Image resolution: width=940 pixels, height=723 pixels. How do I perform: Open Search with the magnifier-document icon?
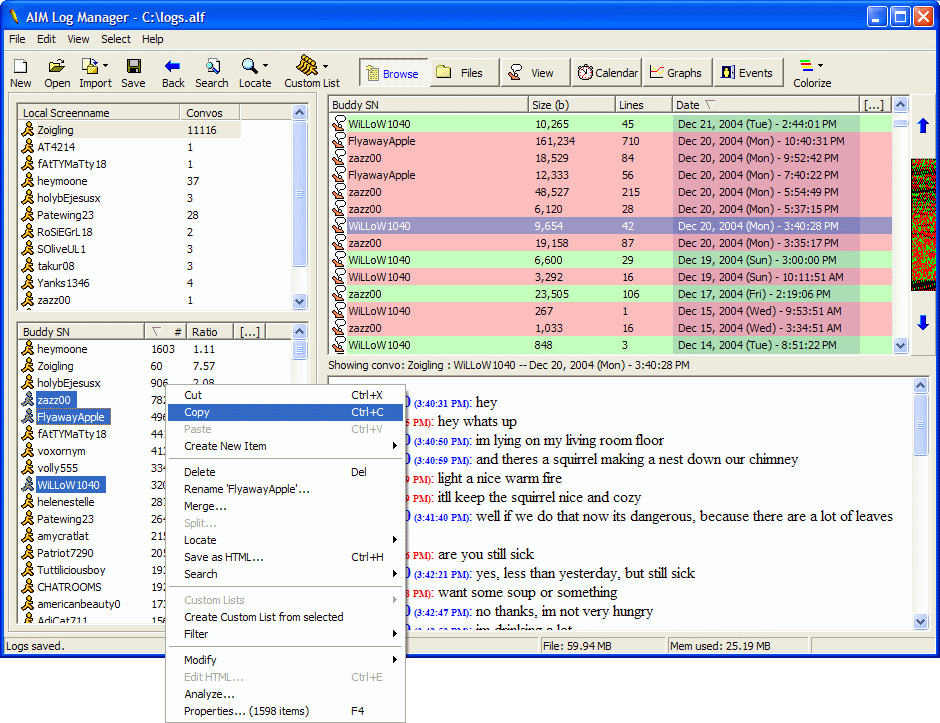[x=212, y=65]
